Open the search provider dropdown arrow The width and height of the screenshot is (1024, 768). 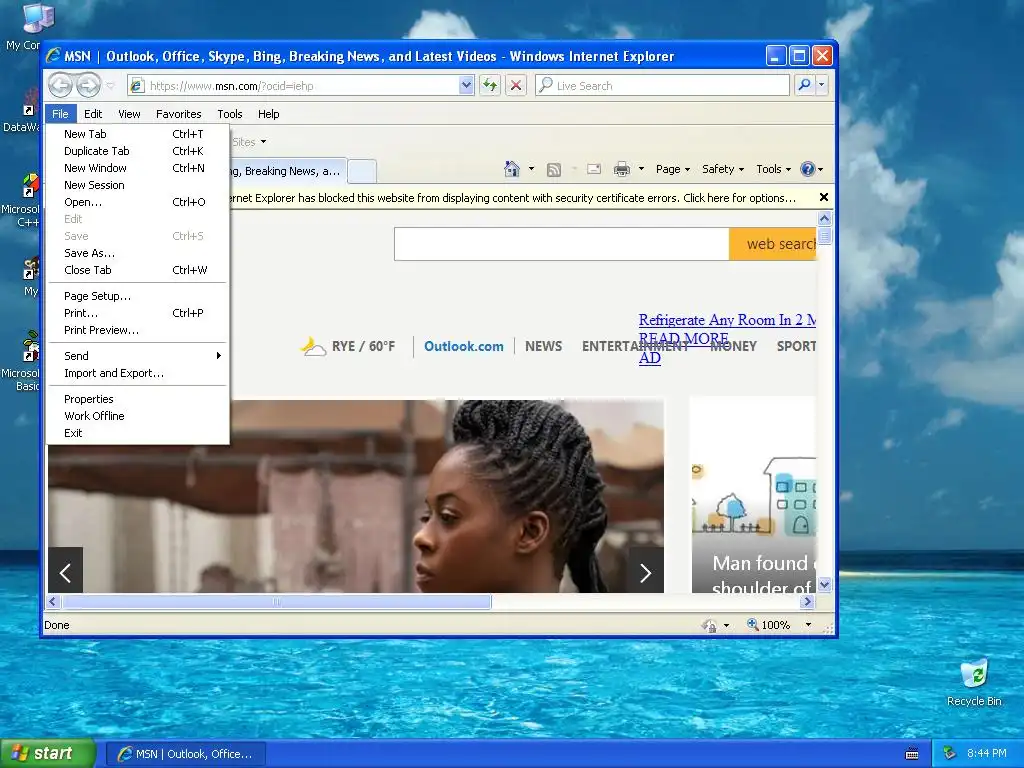[x=822, y=85]
